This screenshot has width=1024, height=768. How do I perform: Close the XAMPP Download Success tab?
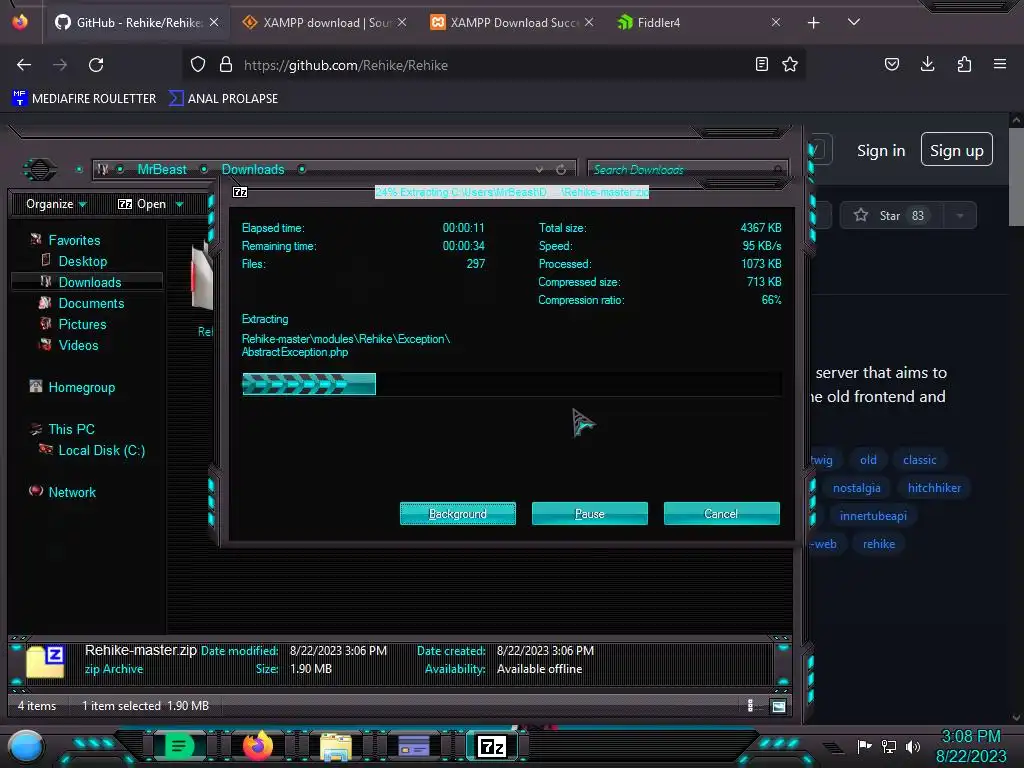coord(589,22)
